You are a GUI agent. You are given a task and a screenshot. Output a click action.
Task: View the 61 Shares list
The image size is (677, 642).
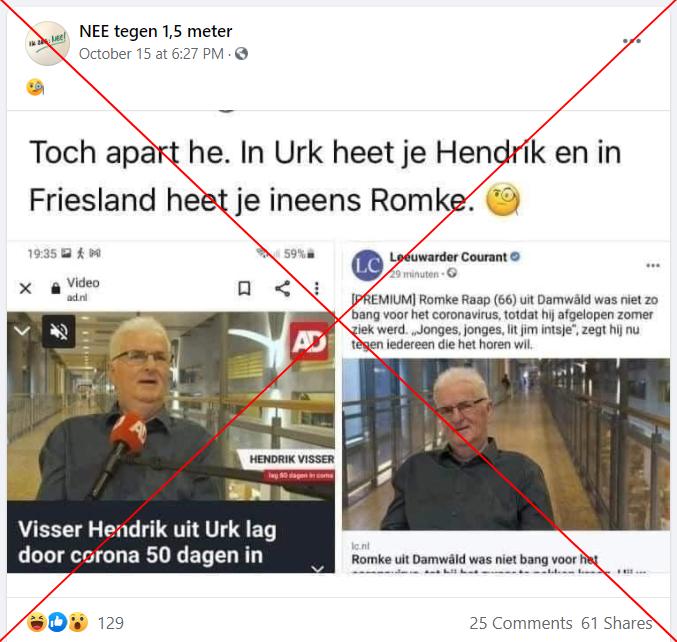click(x=616, y=623)
